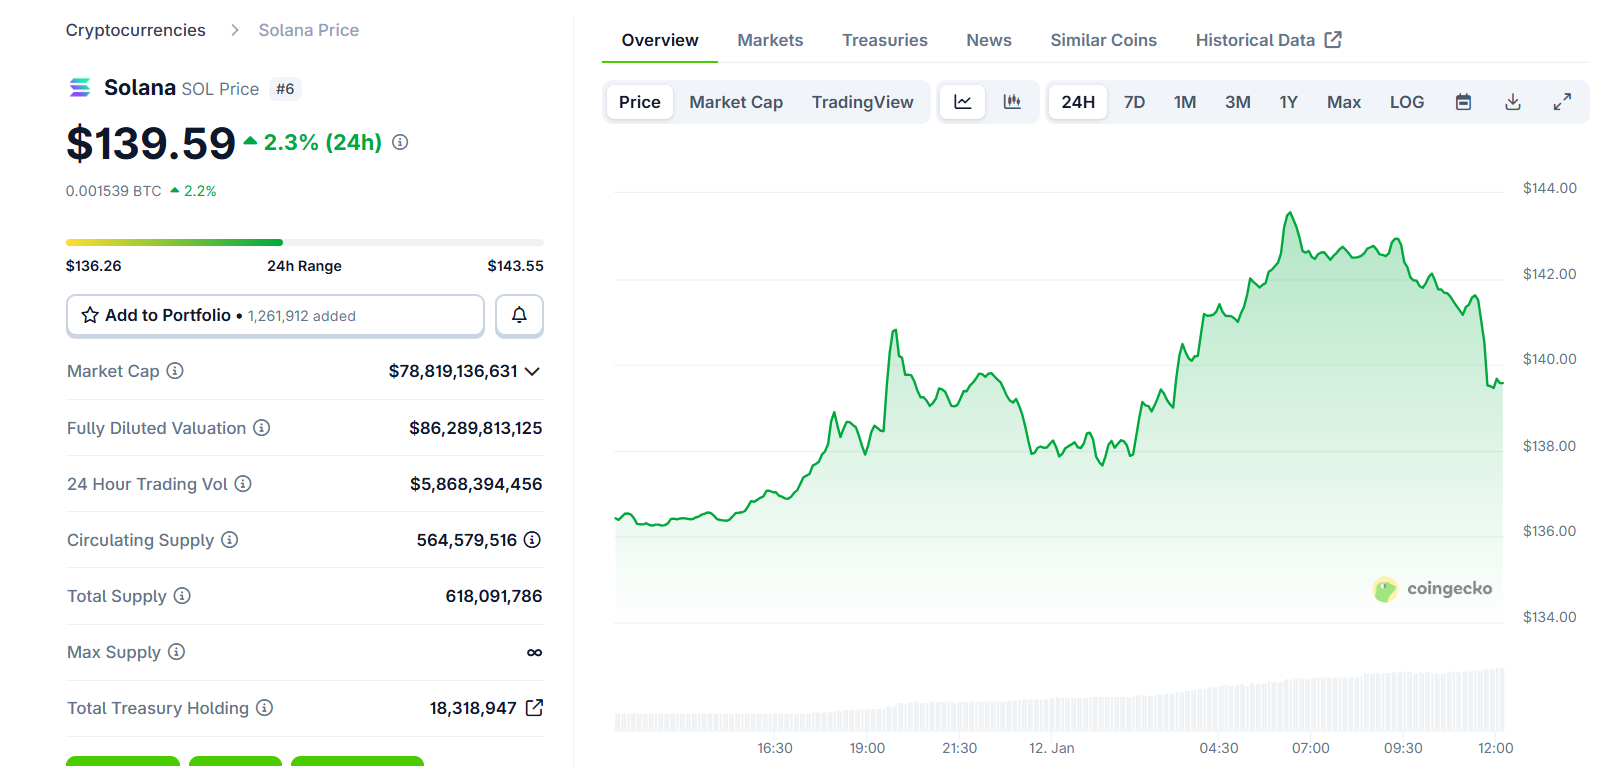Open Total Treasury Holding external link icon
The image size is (1606, 766).
(535, 708)
